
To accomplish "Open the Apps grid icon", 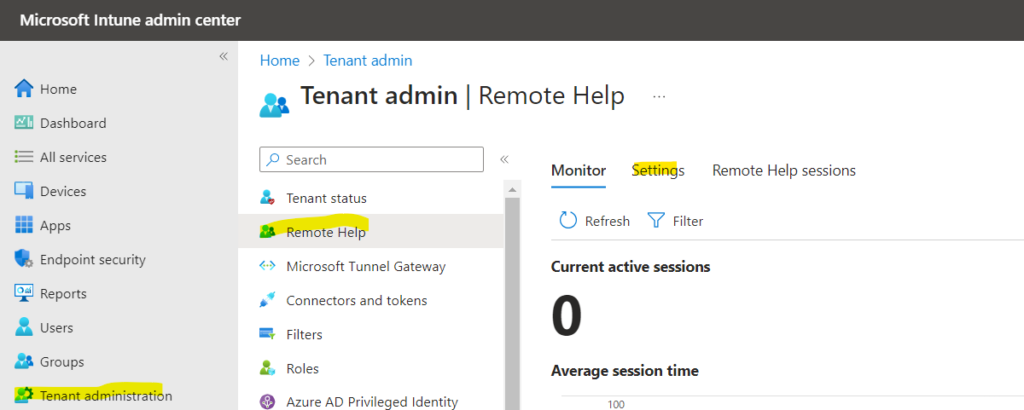I will click(x=24, y=225).
